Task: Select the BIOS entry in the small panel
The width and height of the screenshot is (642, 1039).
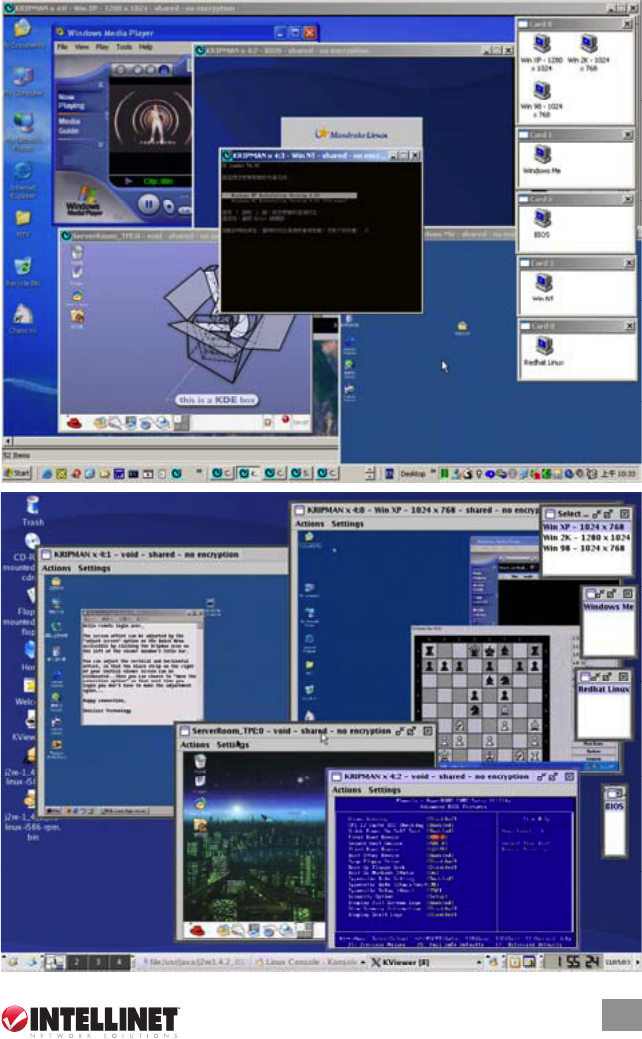Action: click(614, 806)
